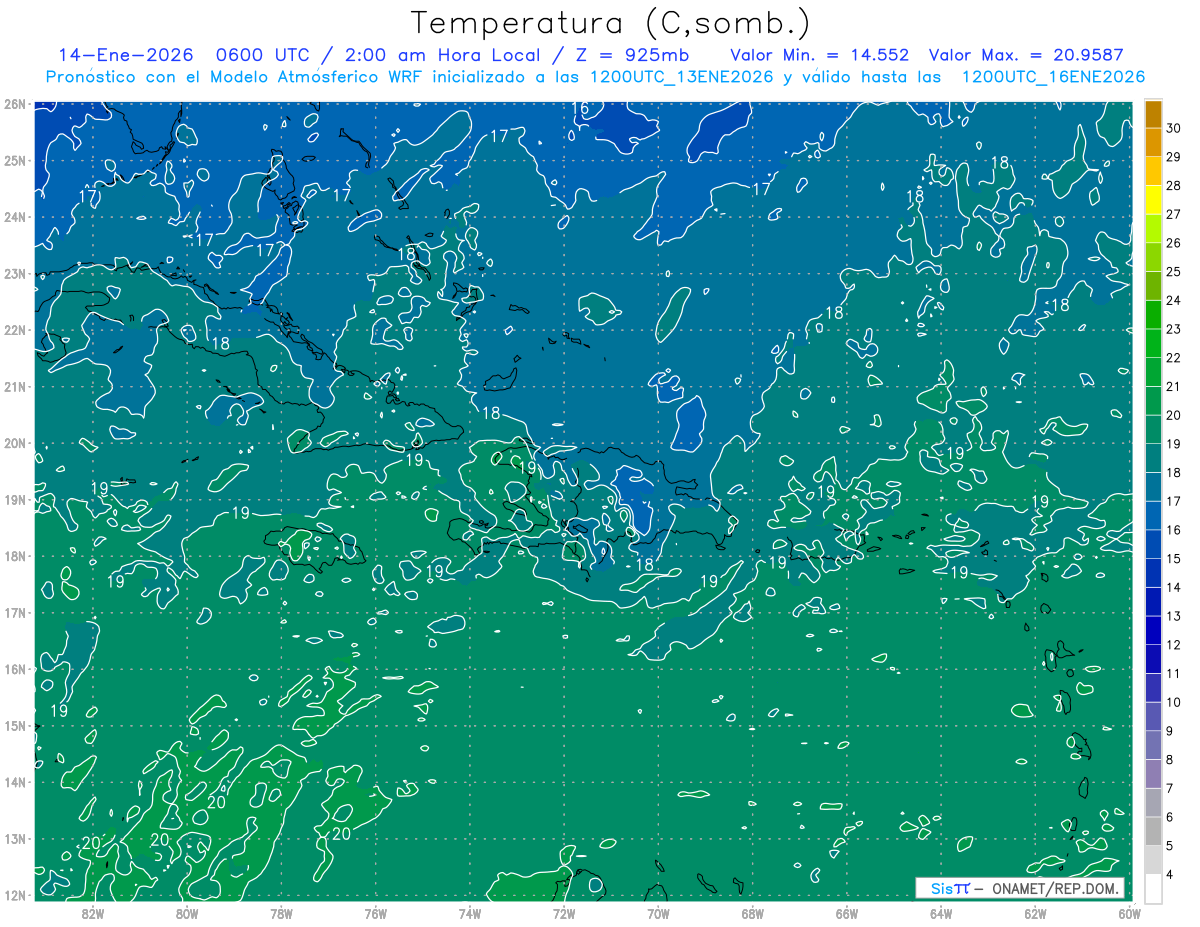Click the legend swatch between 25 and 26
This screenshot has width=1200, height=927.
point(1153,257)
